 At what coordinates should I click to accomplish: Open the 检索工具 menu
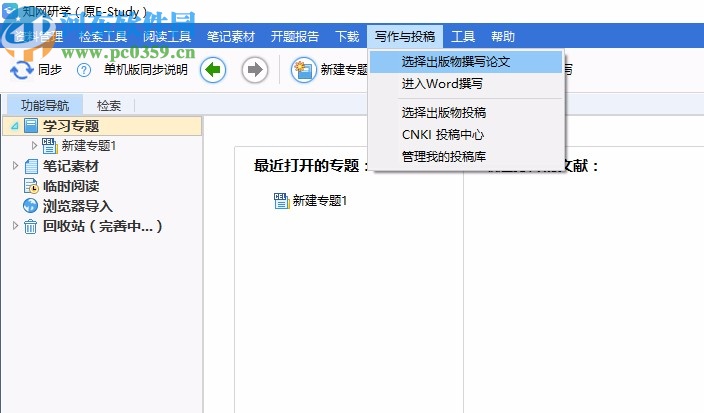pos(103,36)
